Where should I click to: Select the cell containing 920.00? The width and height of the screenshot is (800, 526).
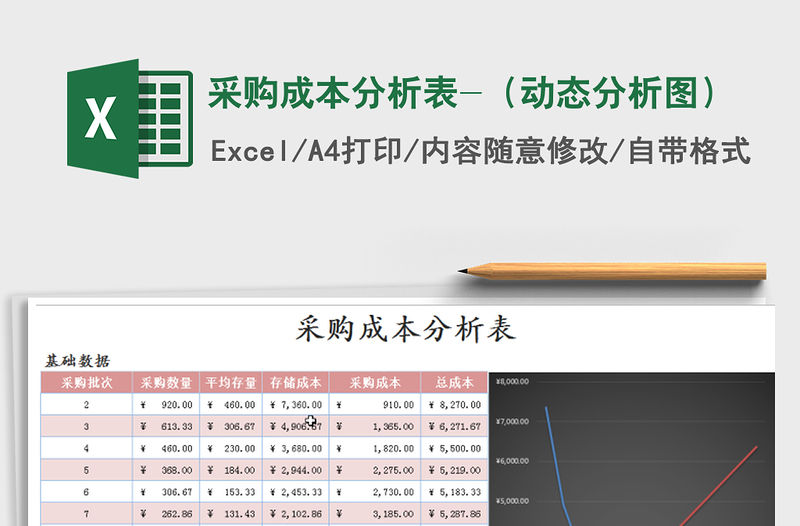point(166,405)
